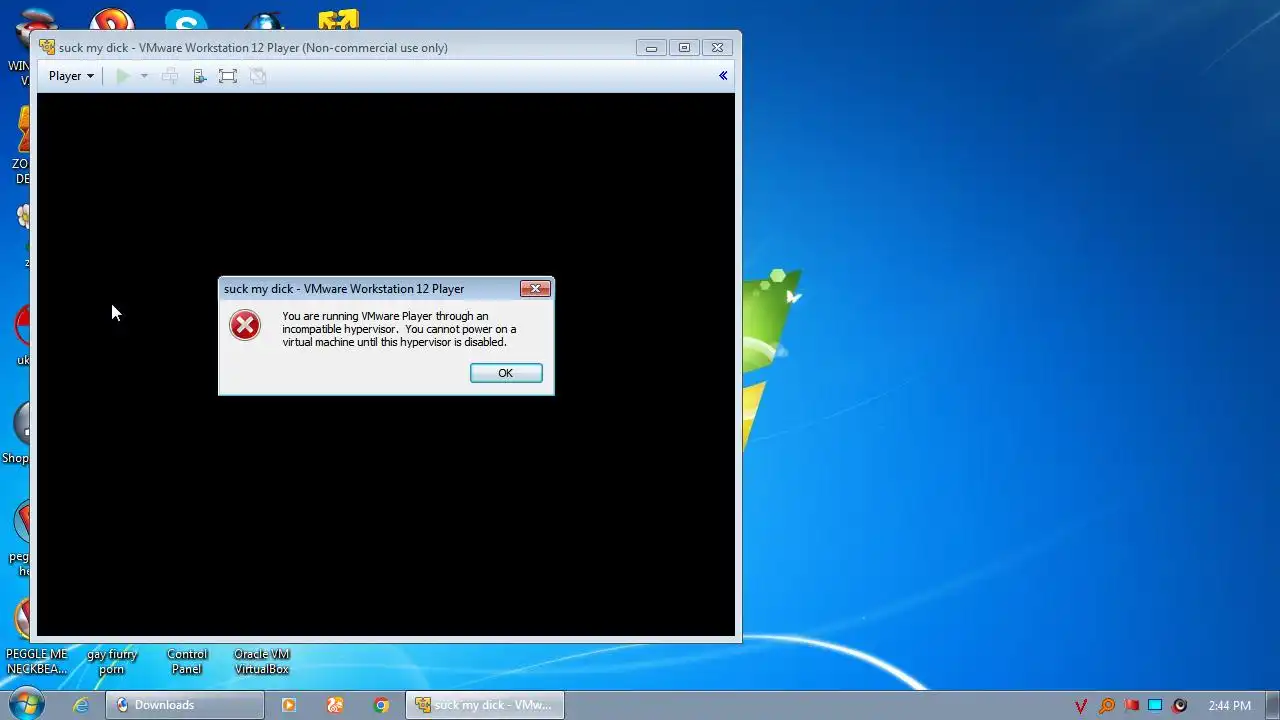The image size is (1280, 720).
Task: Click OK in the hypervisor error dialog
Action: 506,373
